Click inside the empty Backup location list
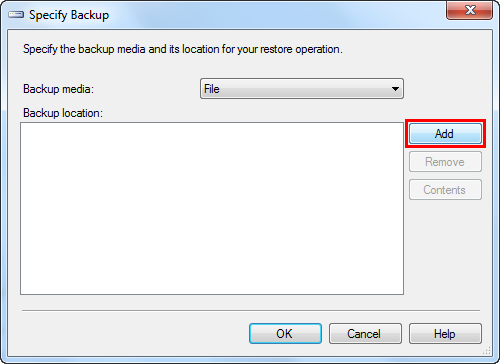 [212, 208]
